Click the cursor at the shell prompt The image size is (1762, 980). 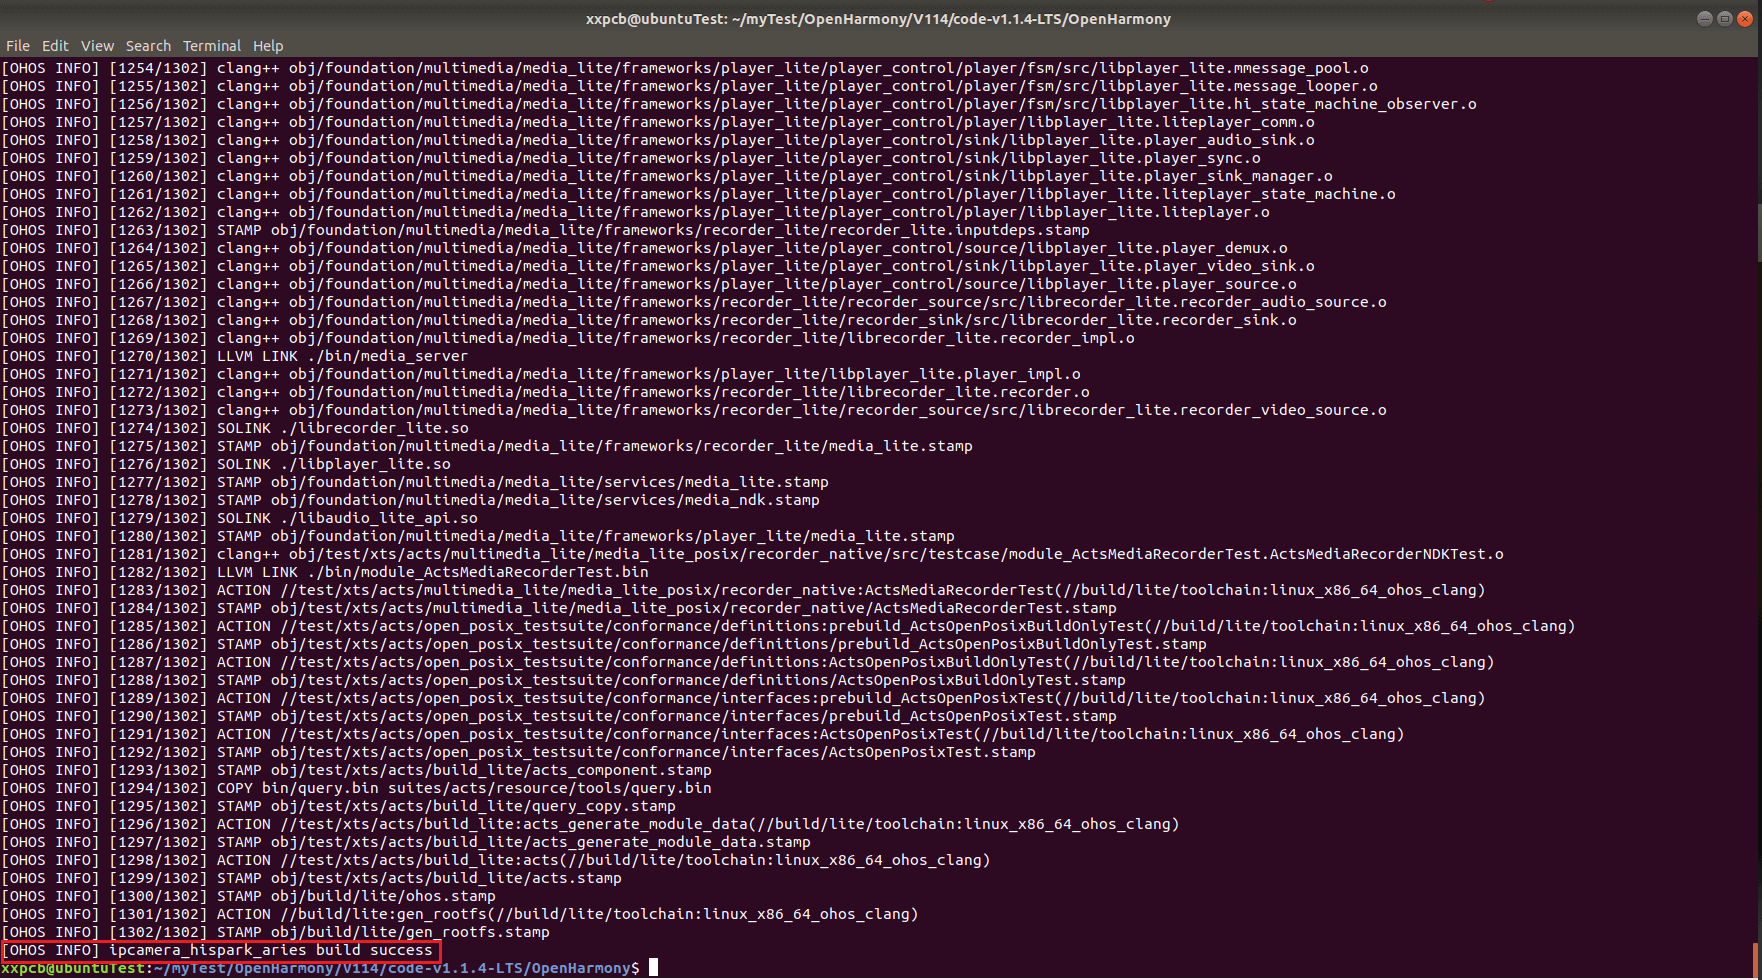pos(653,967)
